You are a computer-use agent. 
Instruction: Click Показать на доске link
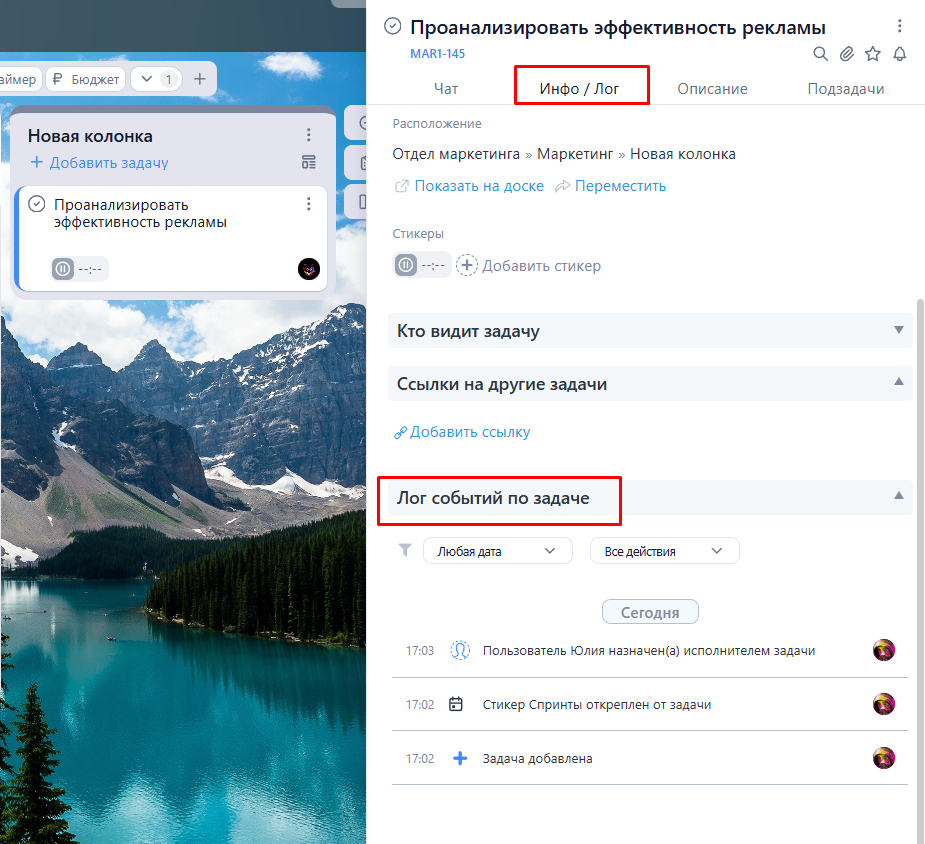(x=470, y=186)
